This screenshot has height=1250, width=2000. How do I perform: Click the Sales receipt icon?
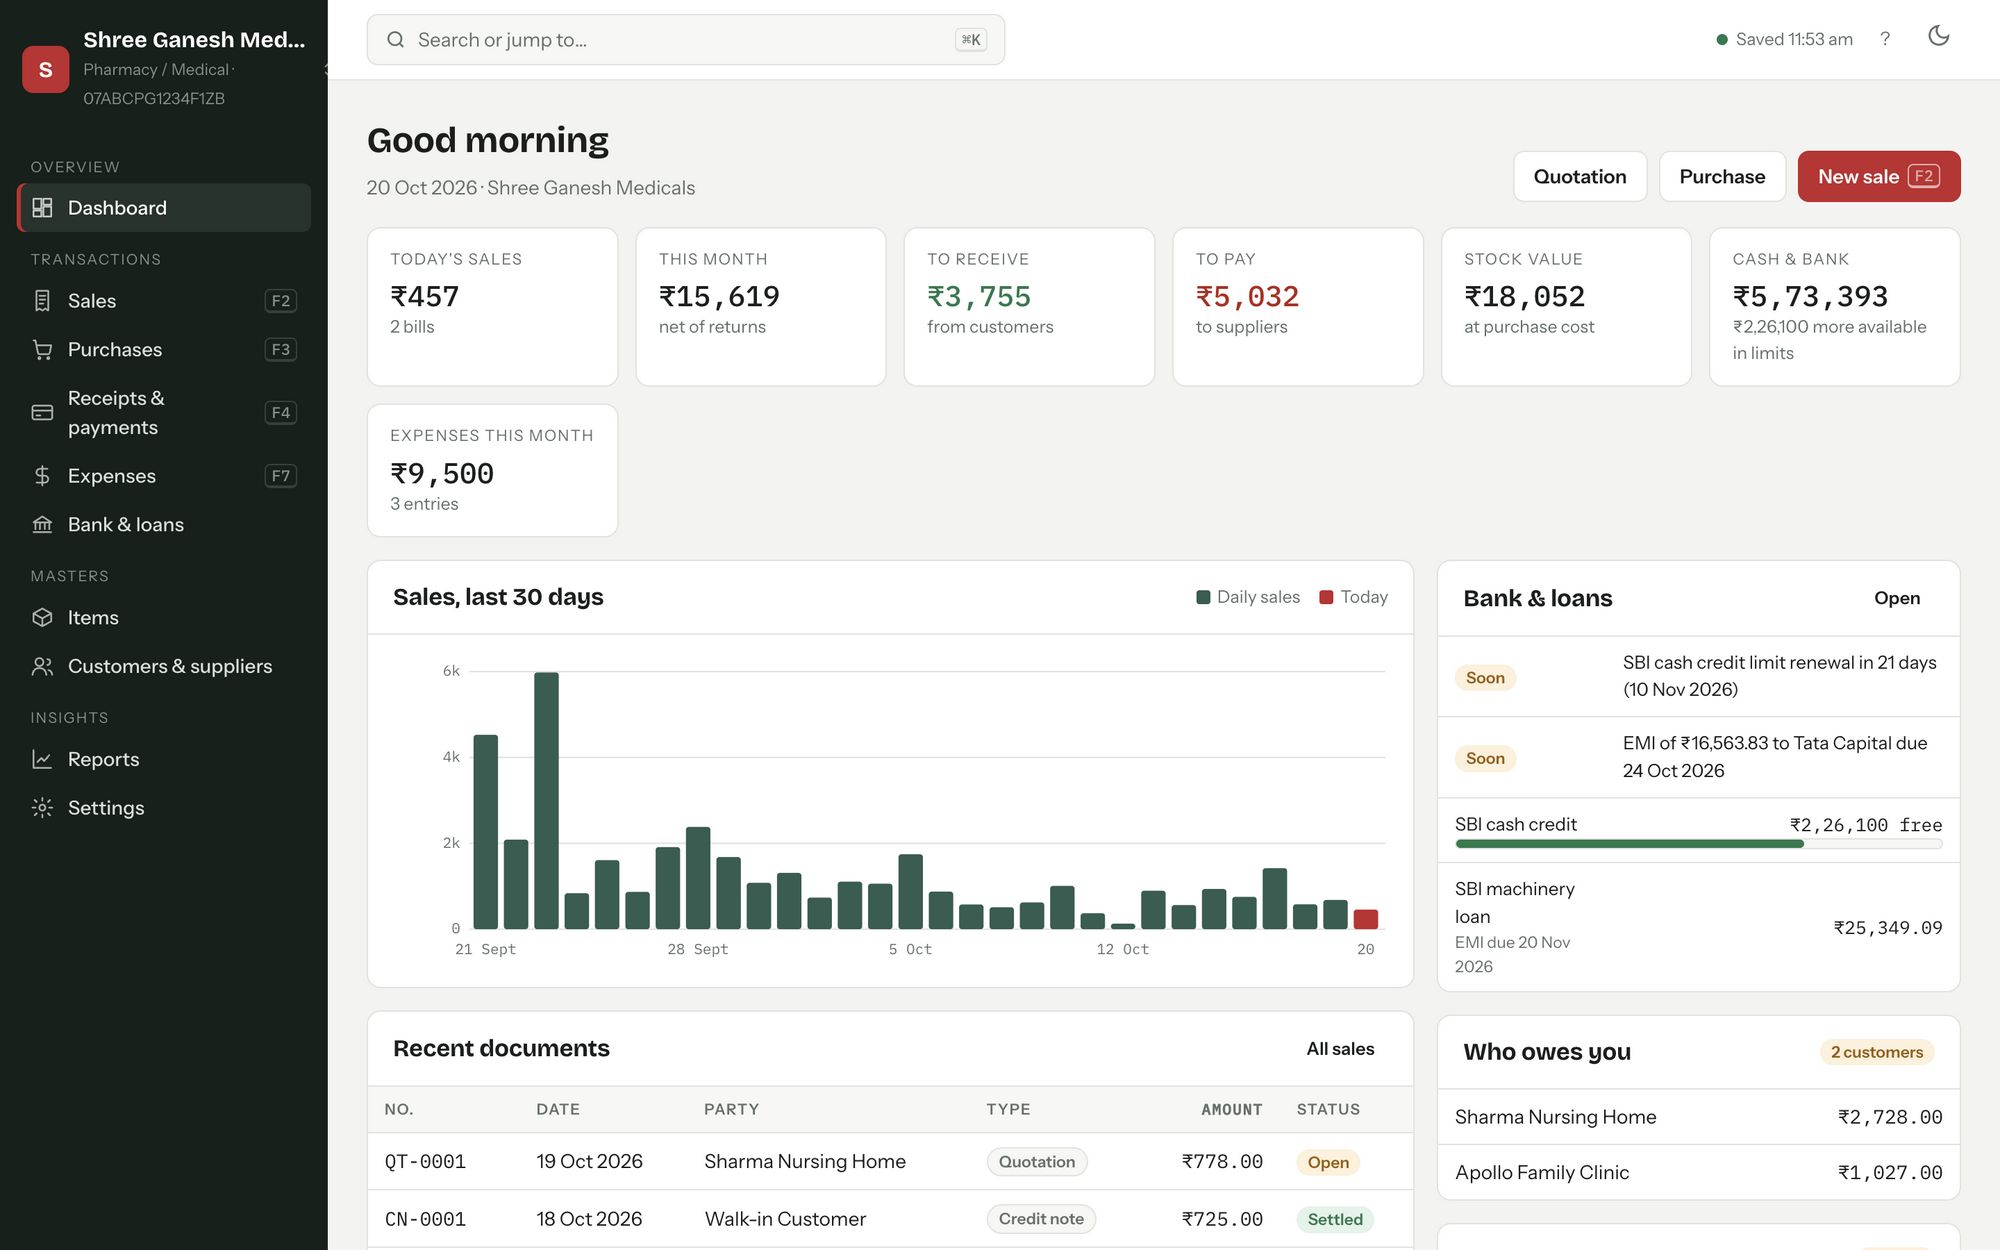pyautogui.click(x=42, y=301)
